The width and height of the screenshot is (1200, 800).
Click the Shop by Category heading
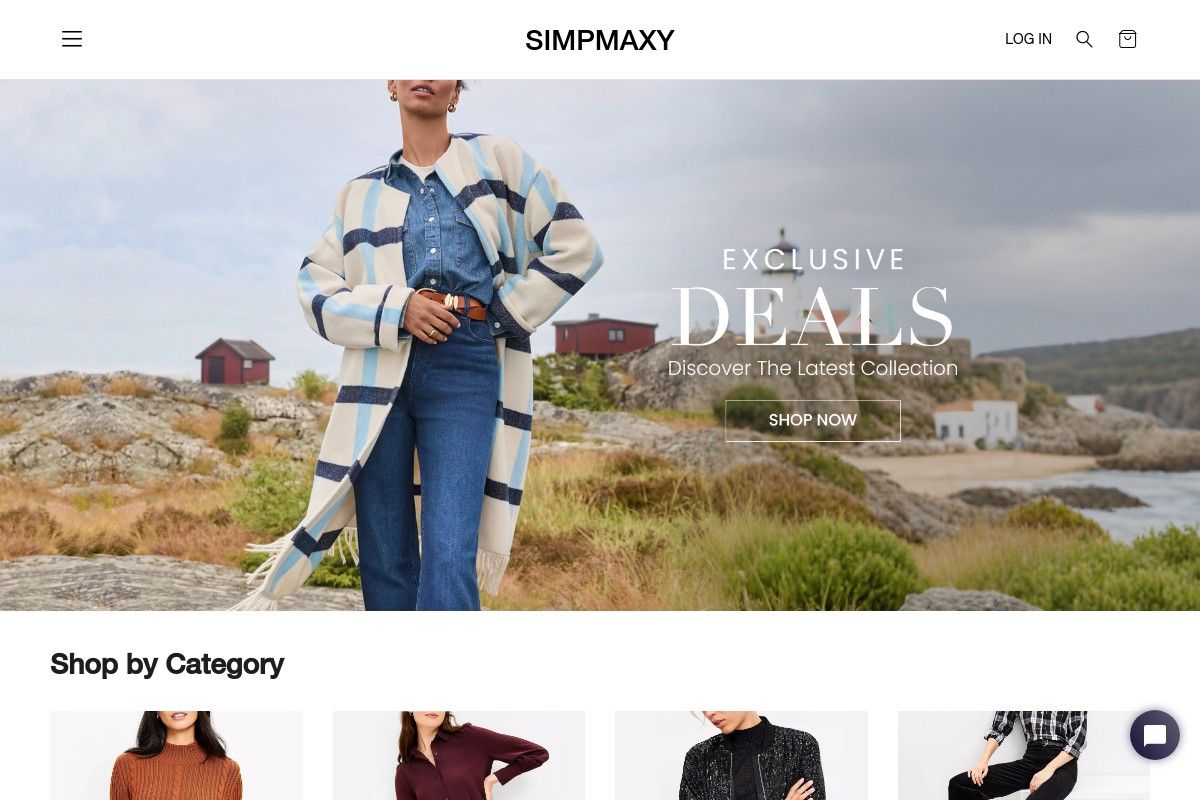click(x=167, y=664)
